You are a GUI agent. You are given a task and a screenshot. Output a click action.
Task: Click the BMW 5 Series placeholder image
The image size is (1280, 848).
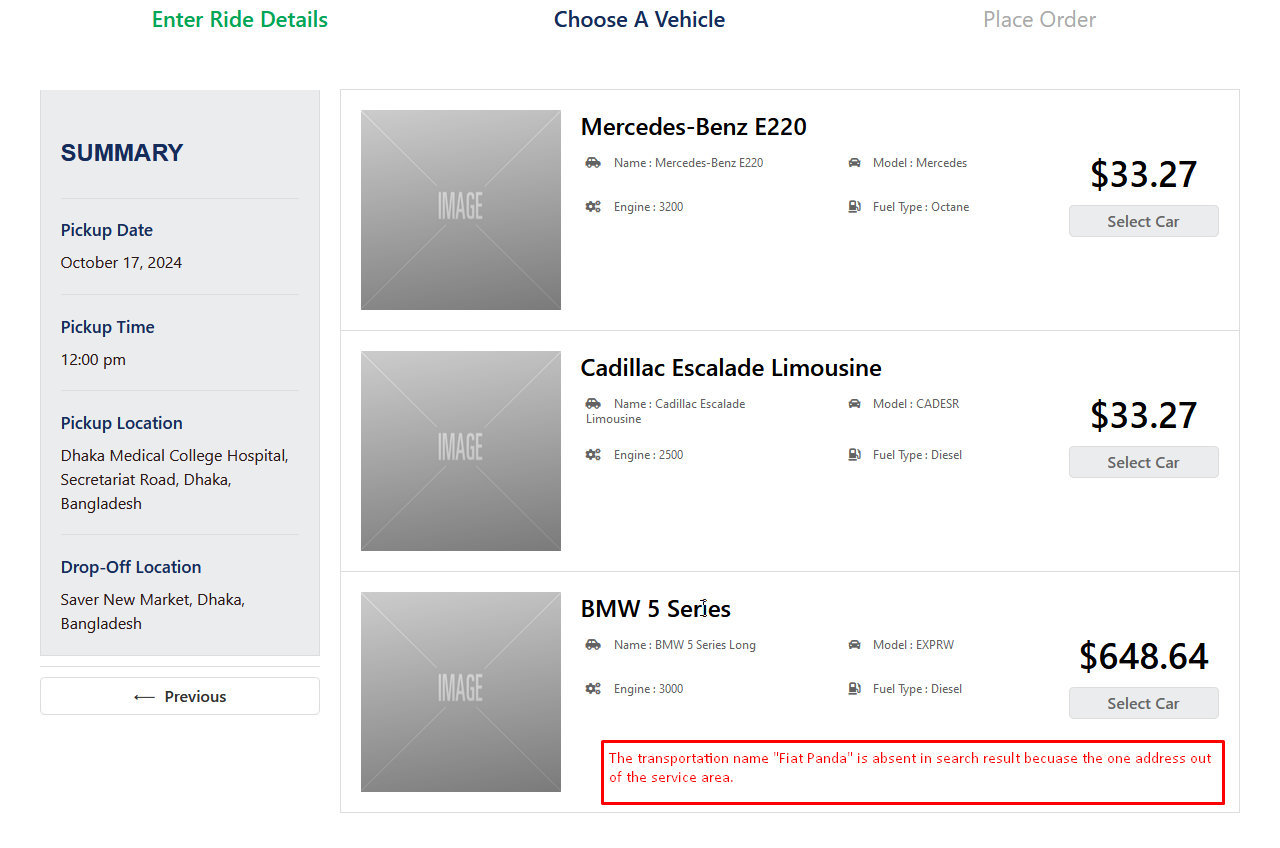click(x=461, y=692)
